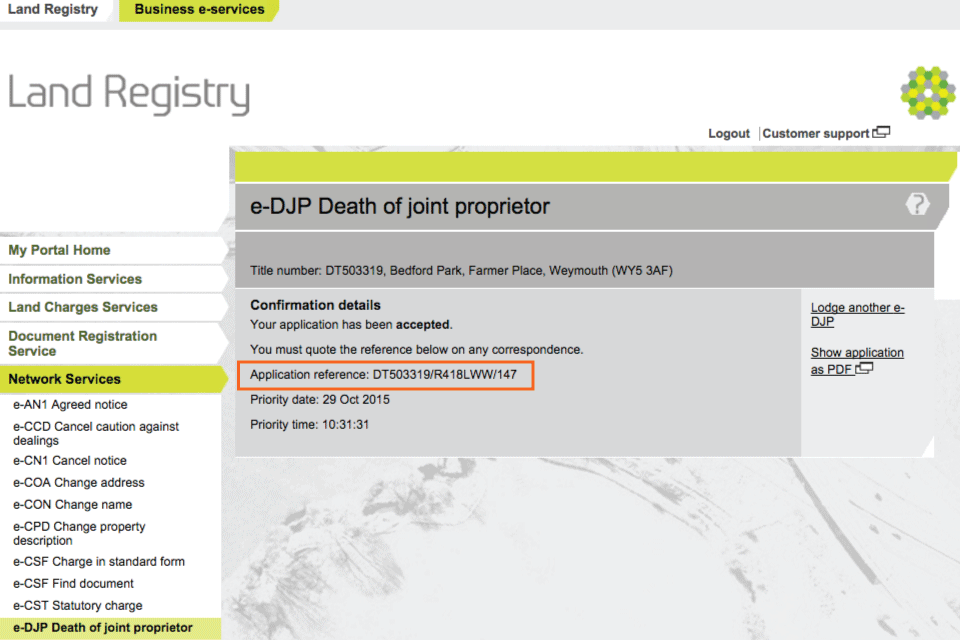Click the Logout link
The height and width of the screenshot is (640, 960).
(728, 133)
